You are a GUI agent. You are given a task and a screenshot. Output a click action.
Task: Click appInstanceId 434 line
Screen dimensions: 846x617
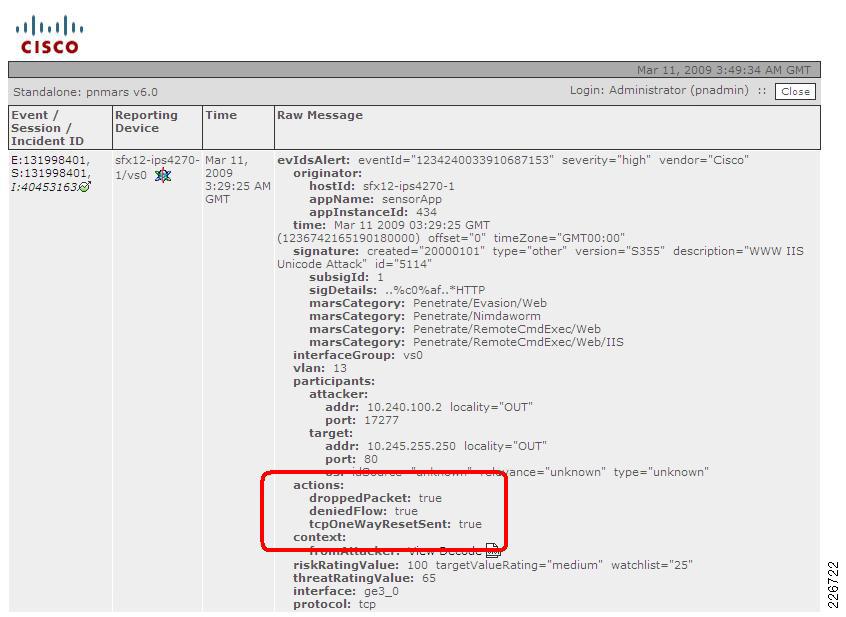373,212
